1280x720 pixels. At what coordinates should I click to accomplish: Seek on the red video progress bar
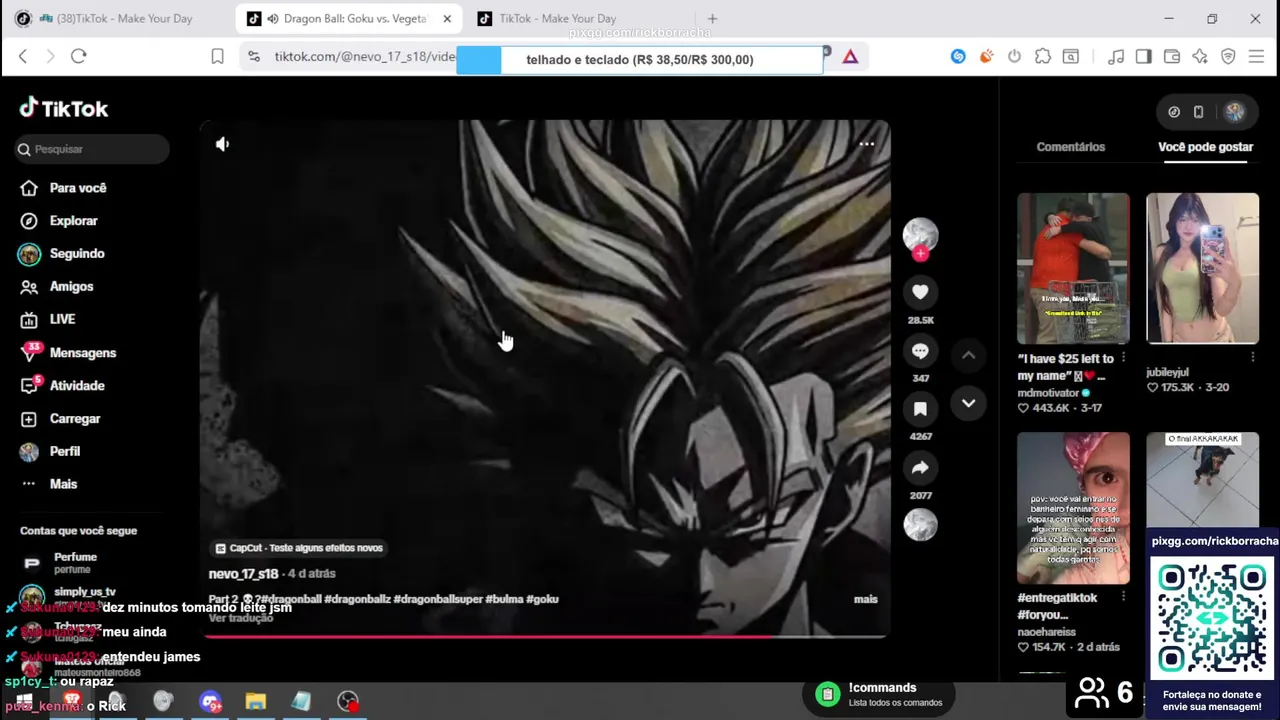click(547, 636)
